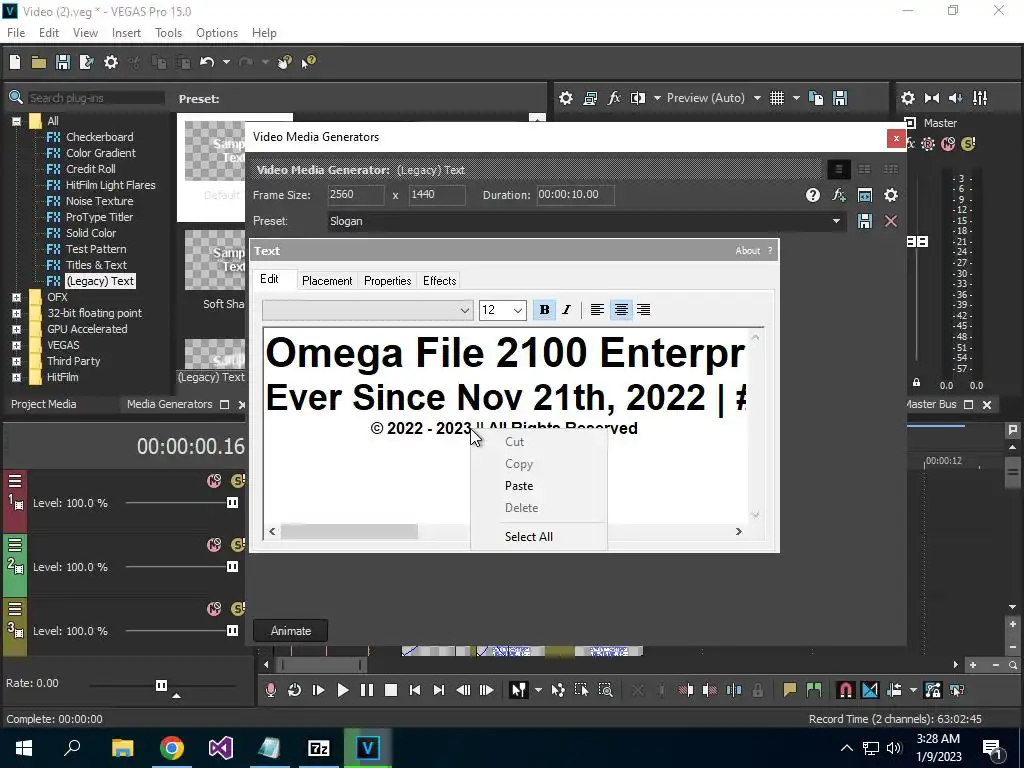This screenshot has height=768, width=1024.
Task: Collapse the All plug-ins tree folder
Action: point(16,121)
